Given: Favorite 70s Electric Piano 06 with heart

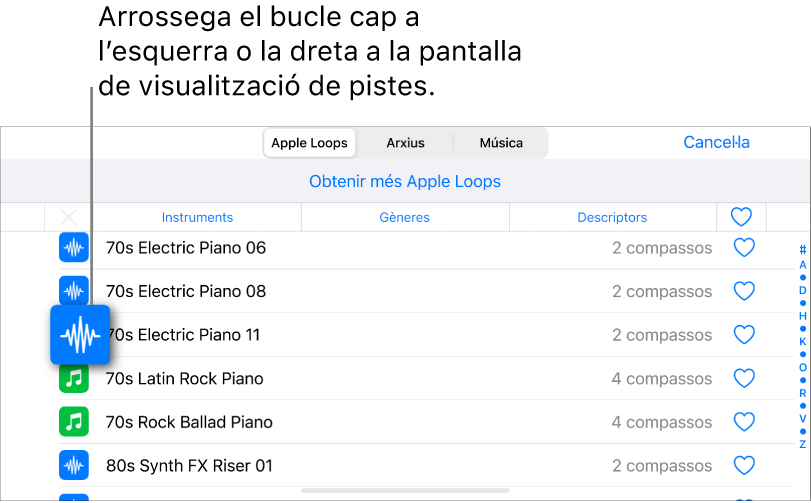Looking at the screenshot, I should (744, 248).
